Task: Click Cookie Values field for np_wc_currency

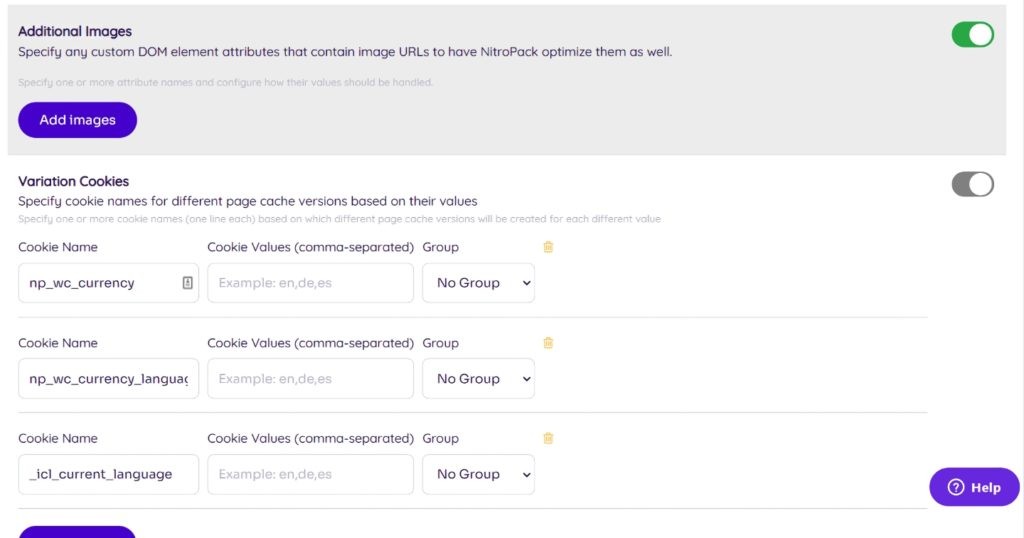Action: tap(310, 283)
